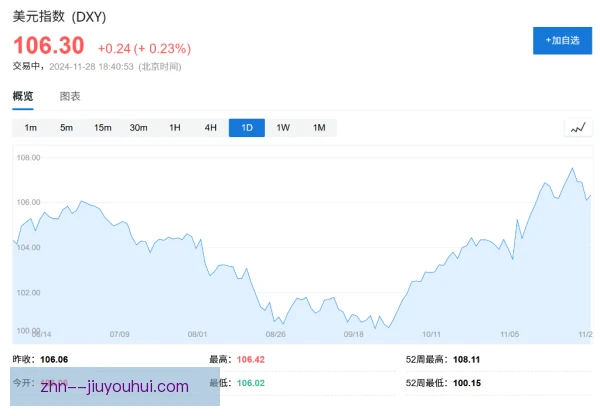Open the 图表 tab

(70, 96)
